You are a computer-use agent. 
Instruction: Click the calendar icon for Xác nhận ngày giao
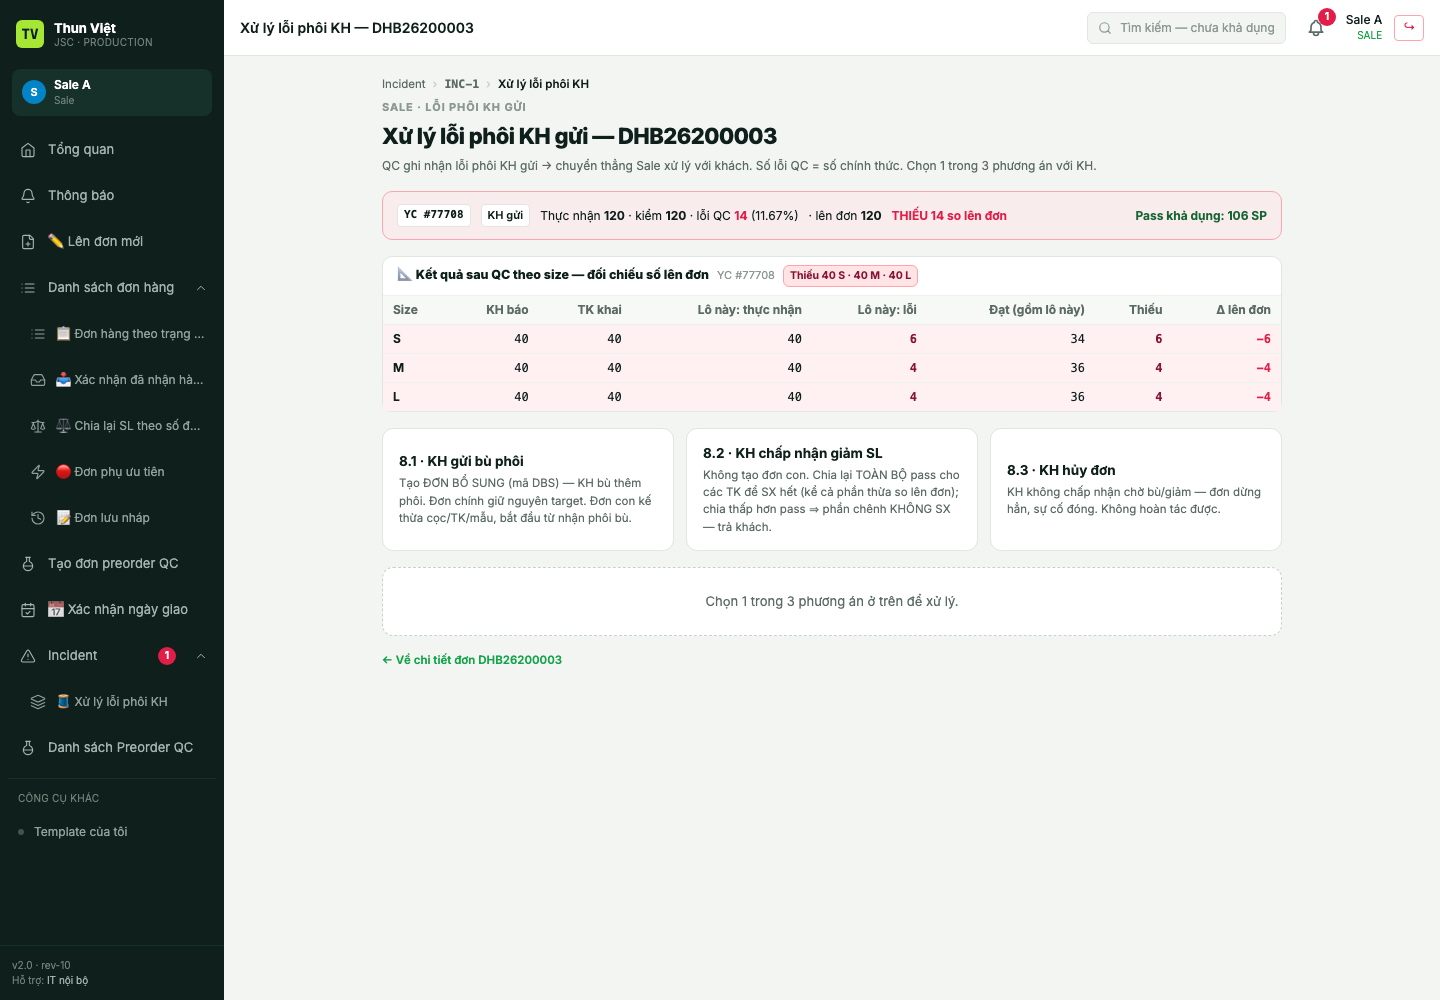tap(28, 610)
